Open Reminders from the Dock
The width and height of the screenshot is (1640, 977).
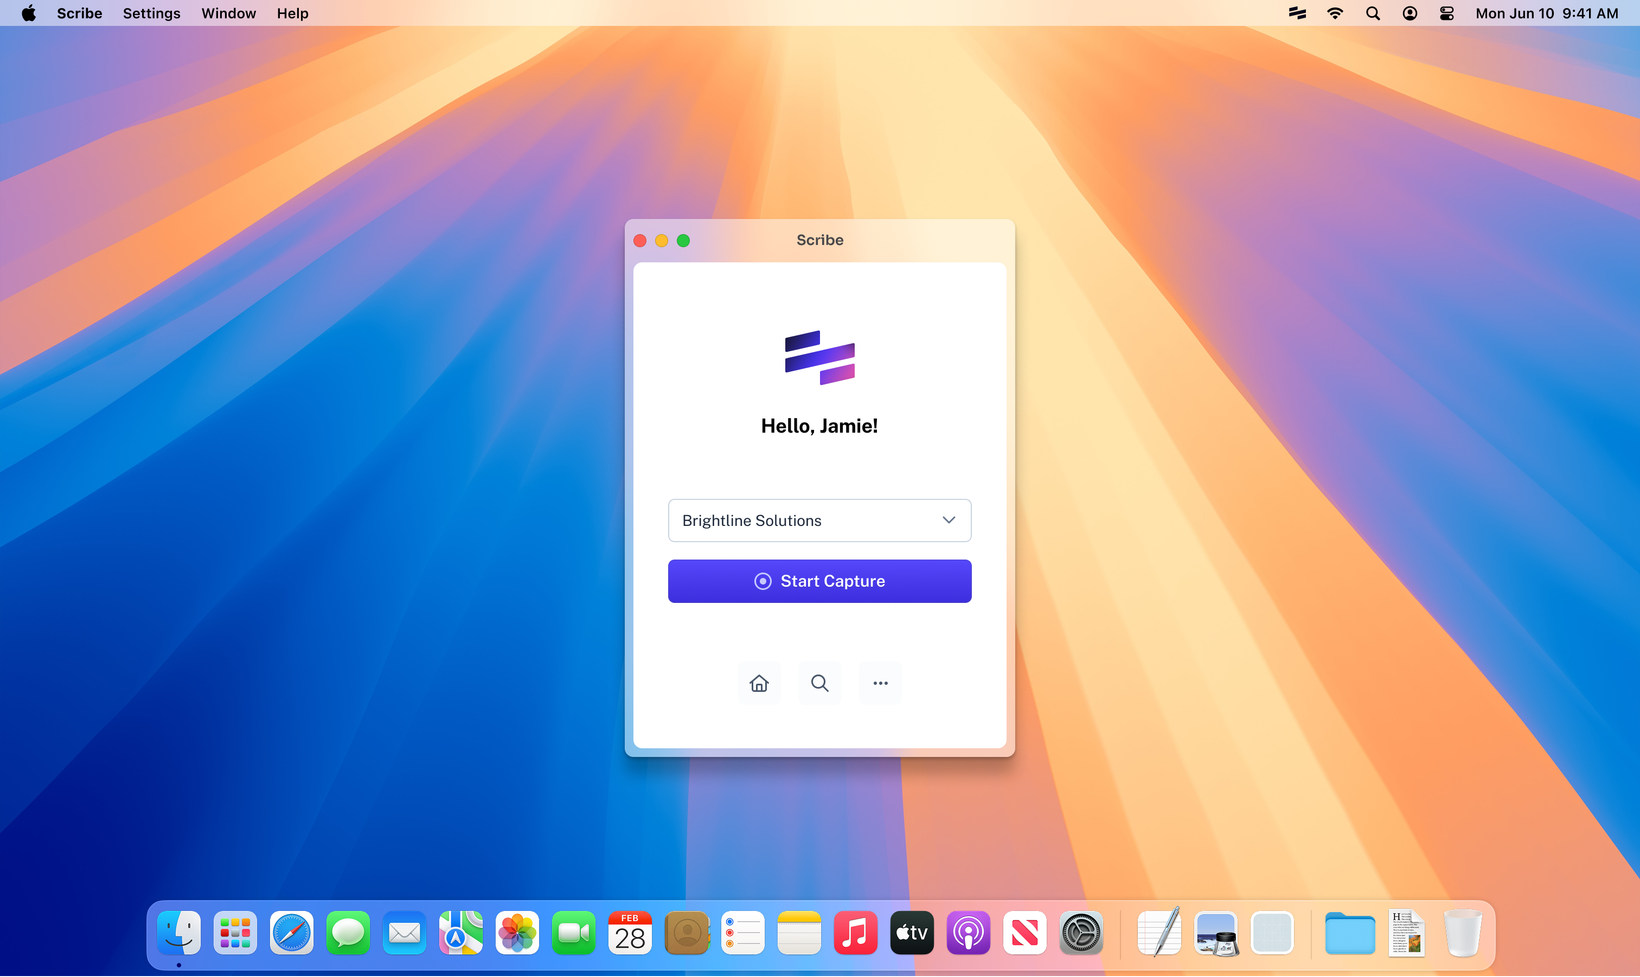tap(743, 934)
